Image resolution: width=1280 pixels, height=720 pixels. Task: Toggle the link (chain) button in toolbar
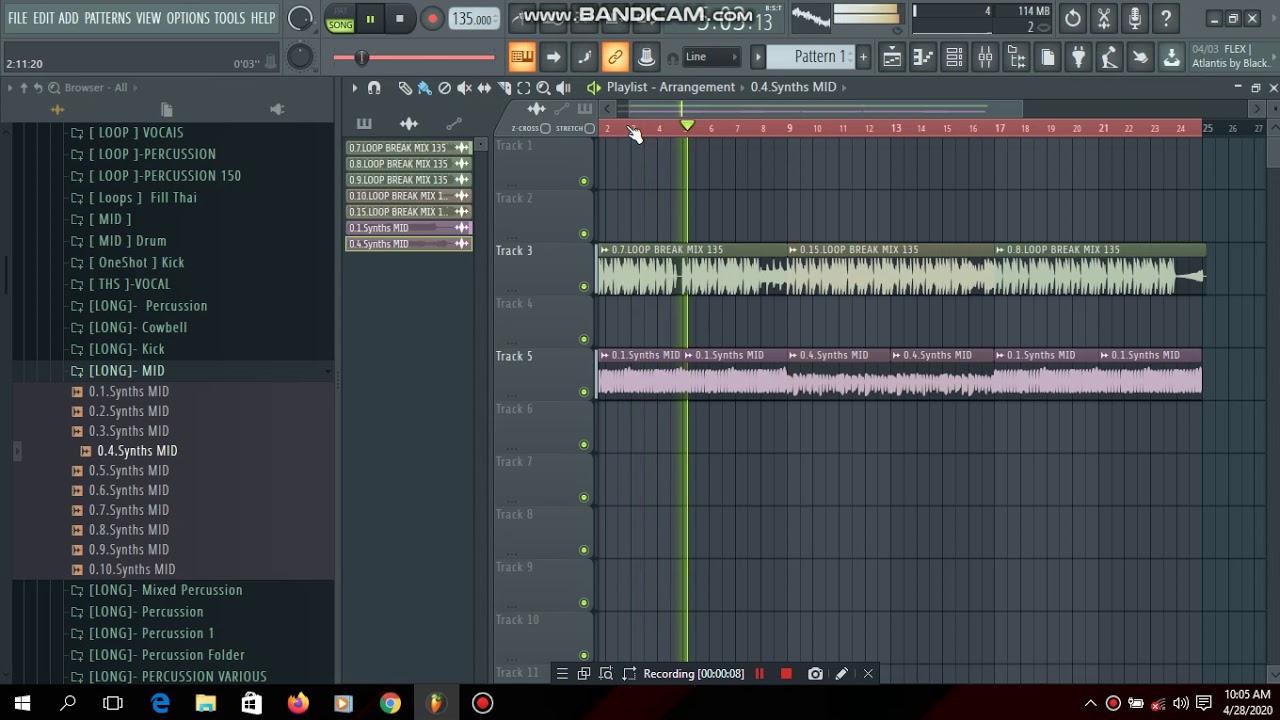(615, 57)
